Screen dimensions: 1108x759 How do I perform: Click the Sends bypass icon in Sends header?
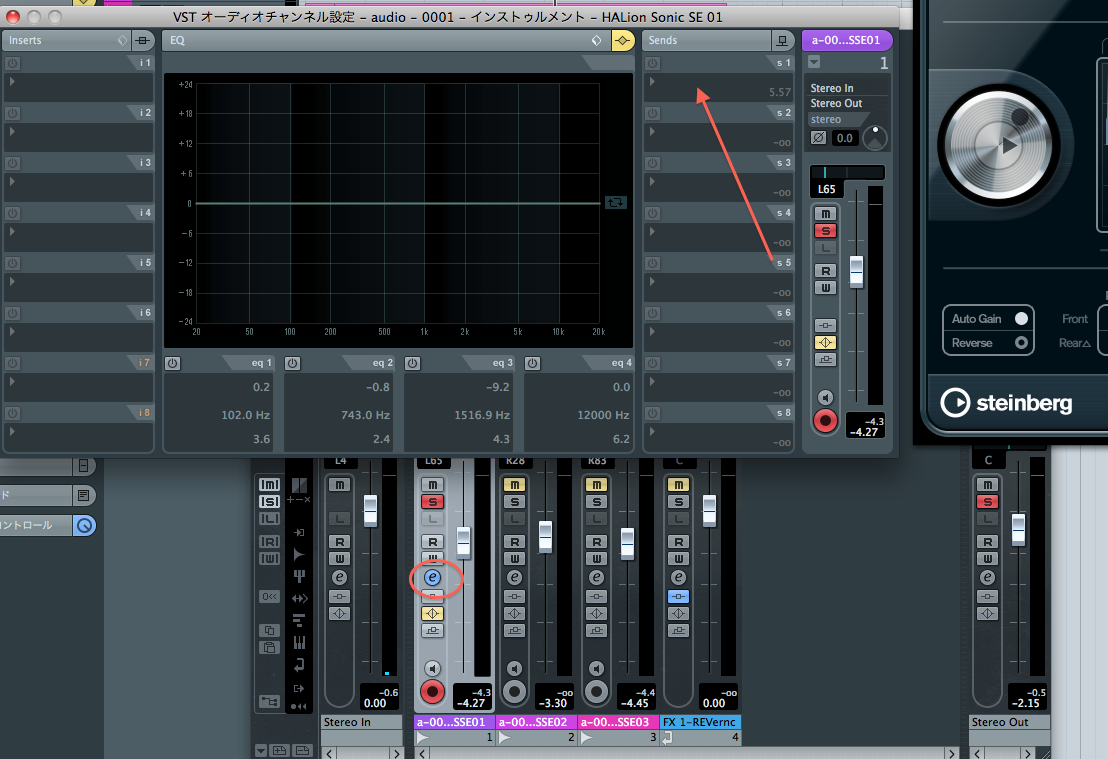(x=780, y=41)
